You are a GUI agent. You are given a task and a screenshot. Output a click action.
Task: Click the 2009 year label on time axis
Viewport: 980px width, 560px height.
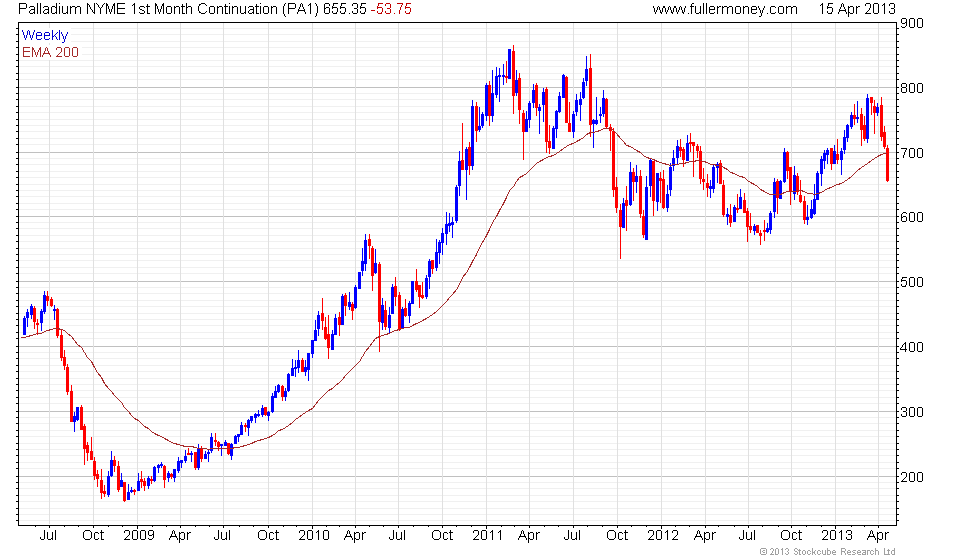tap(138, 536)
